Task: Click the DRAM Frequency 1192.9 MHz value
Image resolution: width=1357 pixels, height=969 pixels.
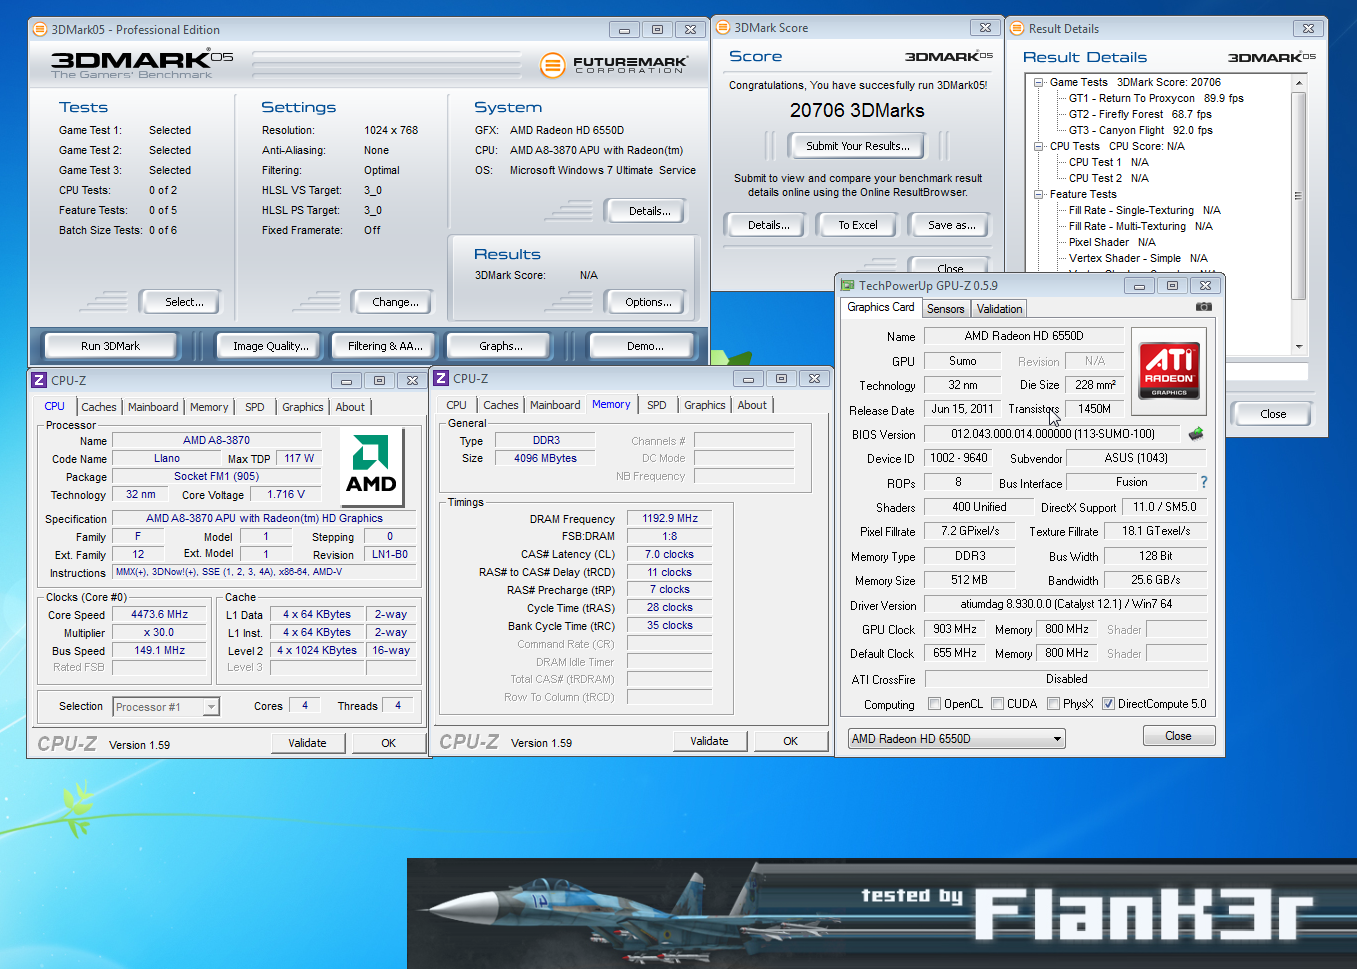Action: pyautogui.click(x=670, y=518)
